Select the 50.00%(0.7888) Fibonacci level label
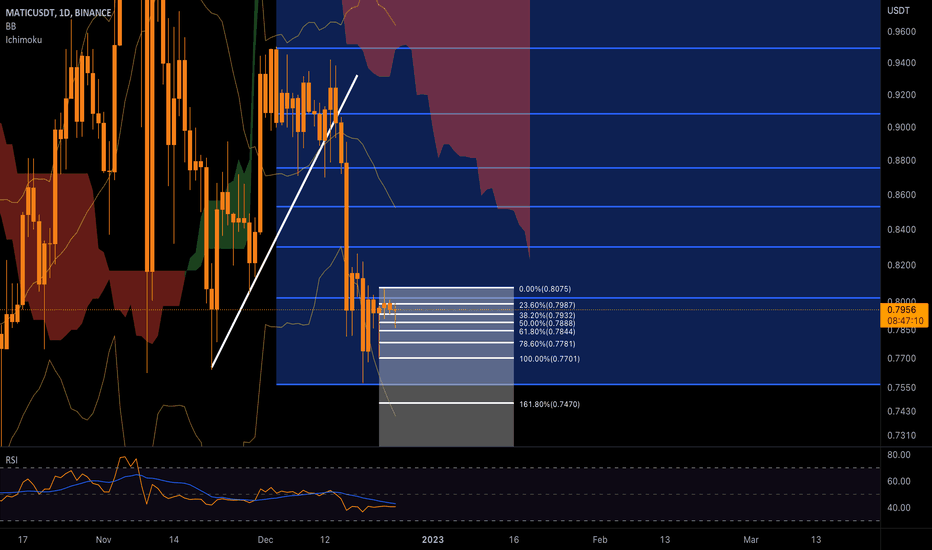 pyautogui.click(x=547, y=323)
